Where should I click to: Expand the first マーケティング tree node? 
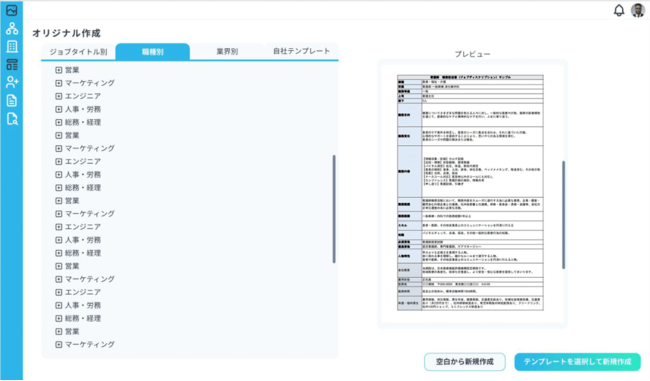58,83
